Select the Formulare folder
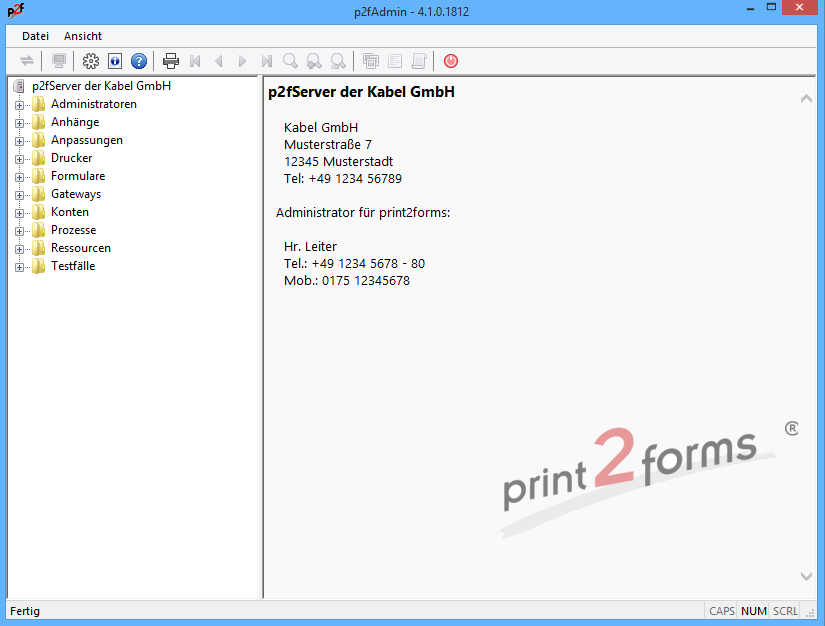Image resolution: width=825 pixels, height=626 pixels. tap(77, 176)
